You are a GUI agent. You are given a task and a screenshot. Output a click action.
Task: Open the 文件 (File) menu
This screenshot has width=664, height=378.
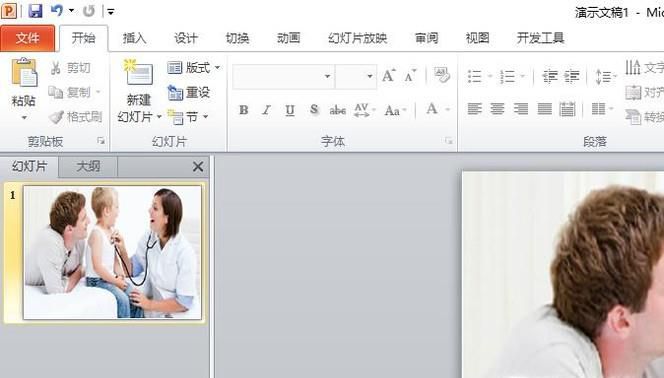pos(28,38)
